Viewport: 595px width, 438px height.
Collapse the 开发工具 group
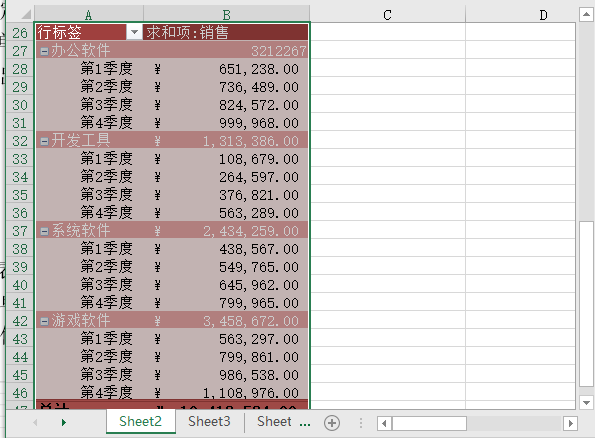(x=44, y=142)
